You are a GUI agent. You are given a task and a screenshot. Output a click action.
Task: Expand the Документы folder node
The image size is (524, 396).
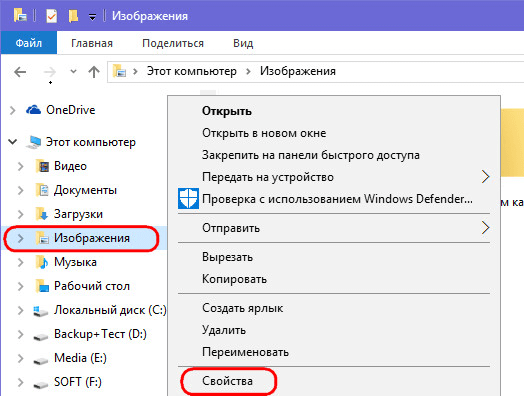click(21, 190)
